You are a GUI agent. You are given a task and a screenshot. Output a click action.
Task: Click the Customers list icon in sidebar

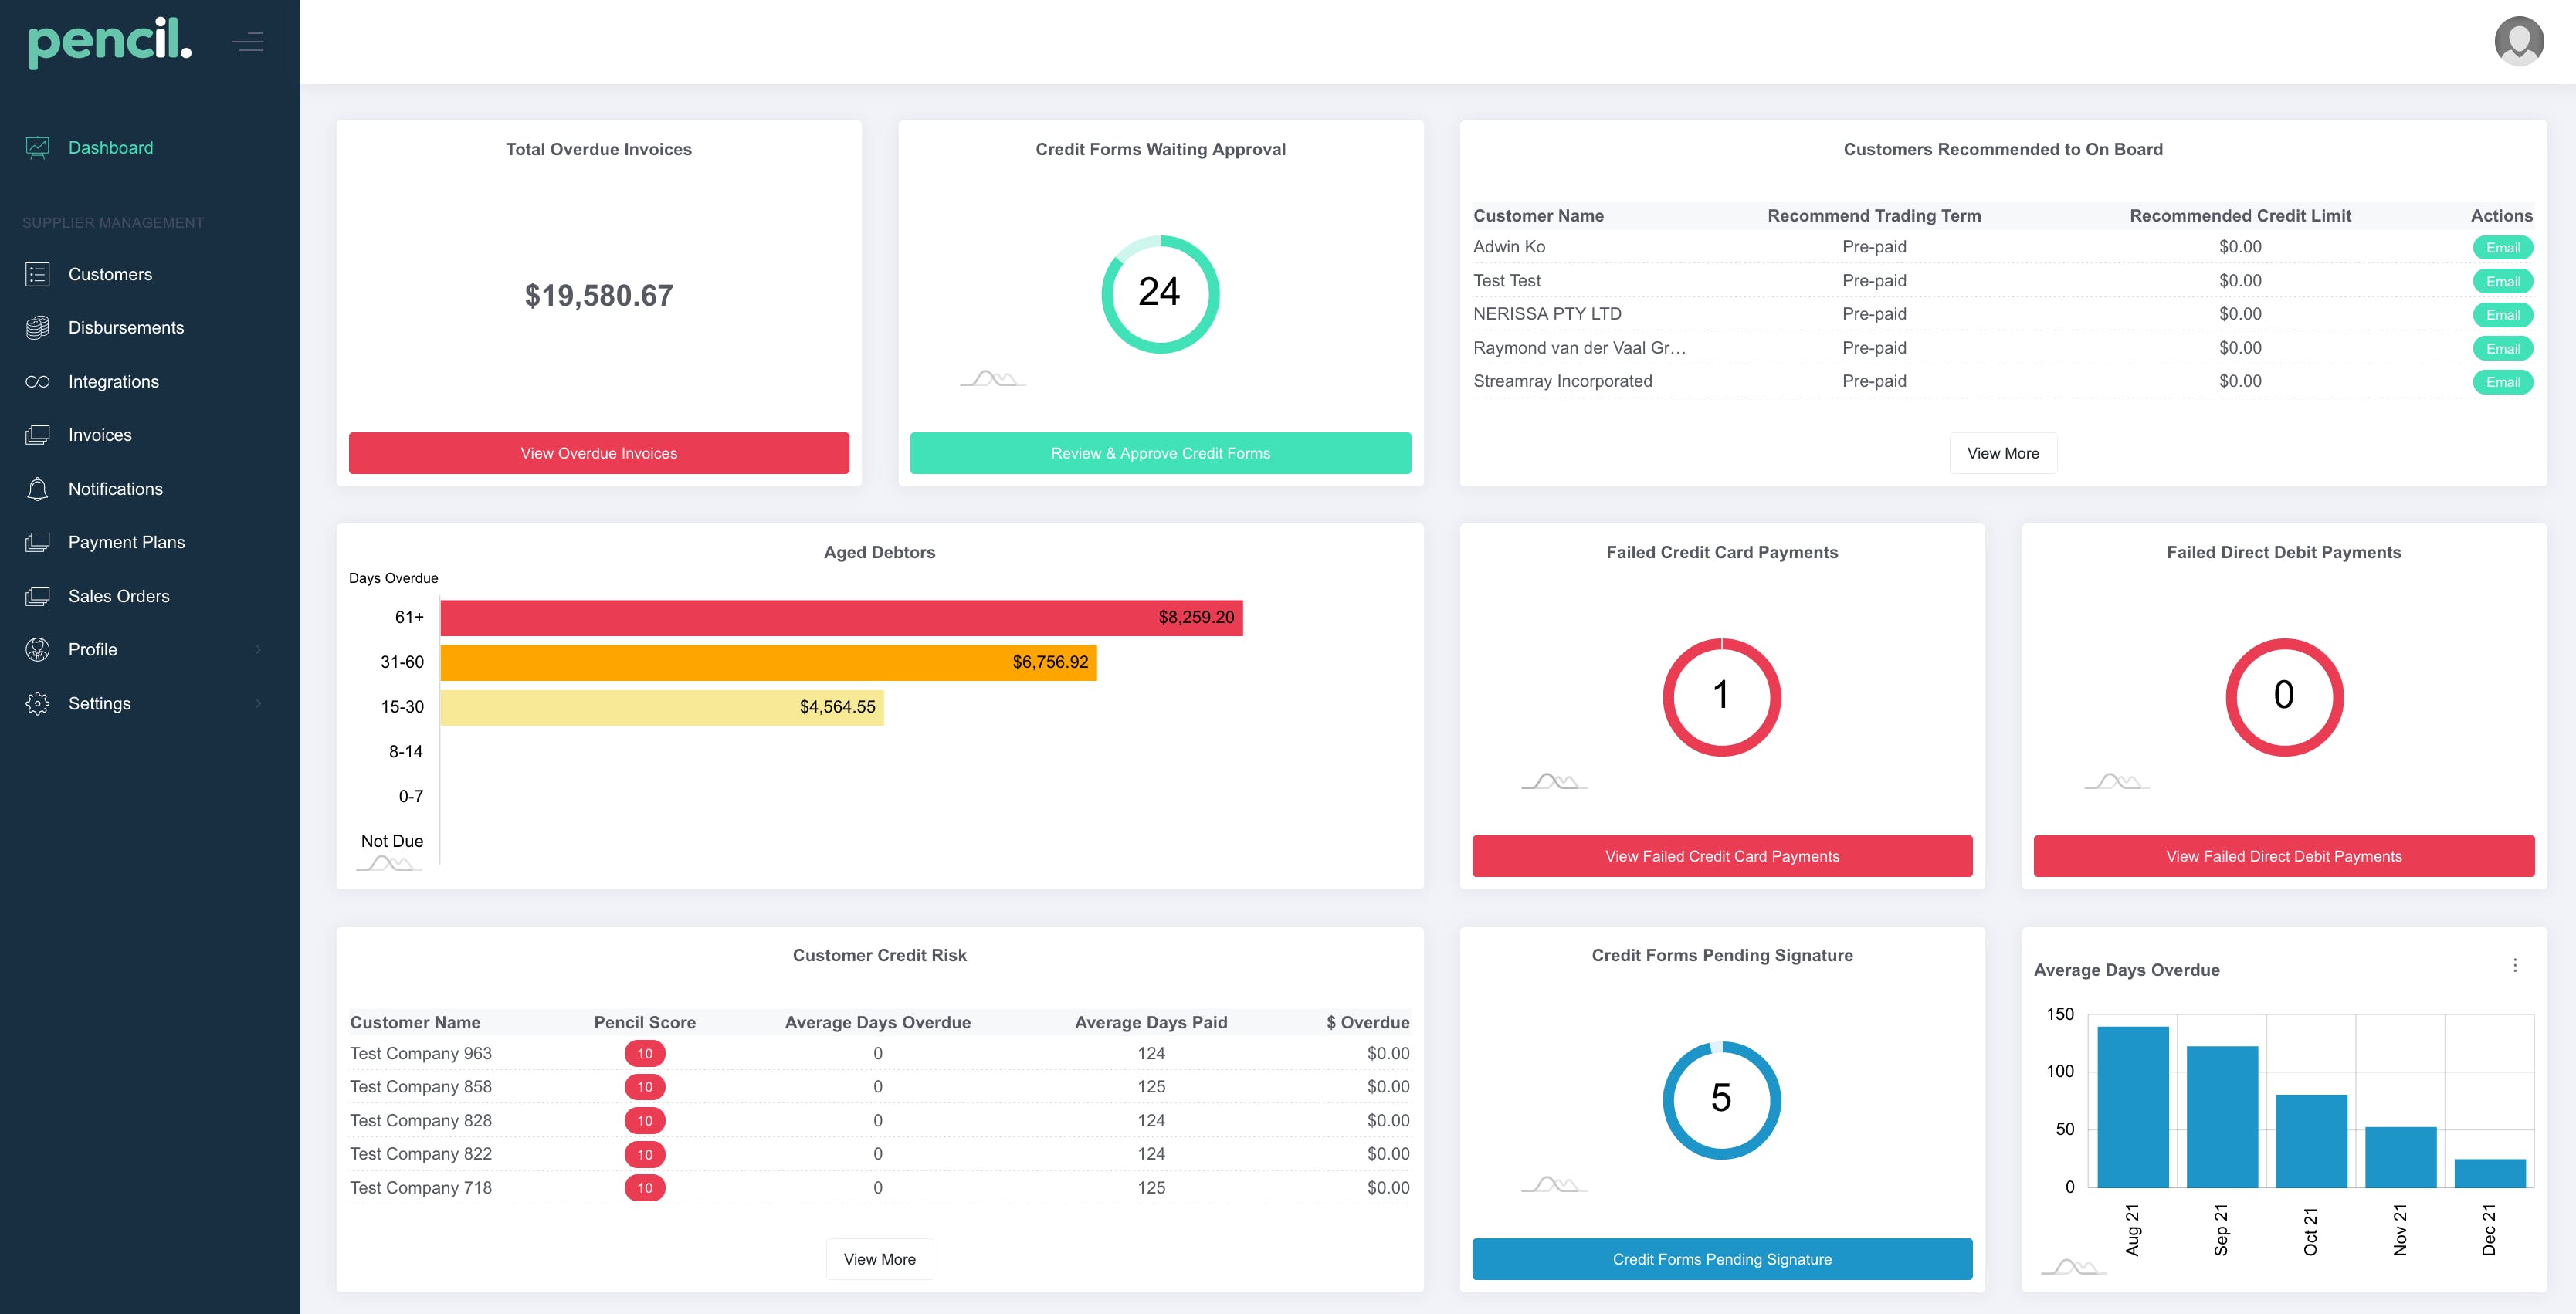38,274
